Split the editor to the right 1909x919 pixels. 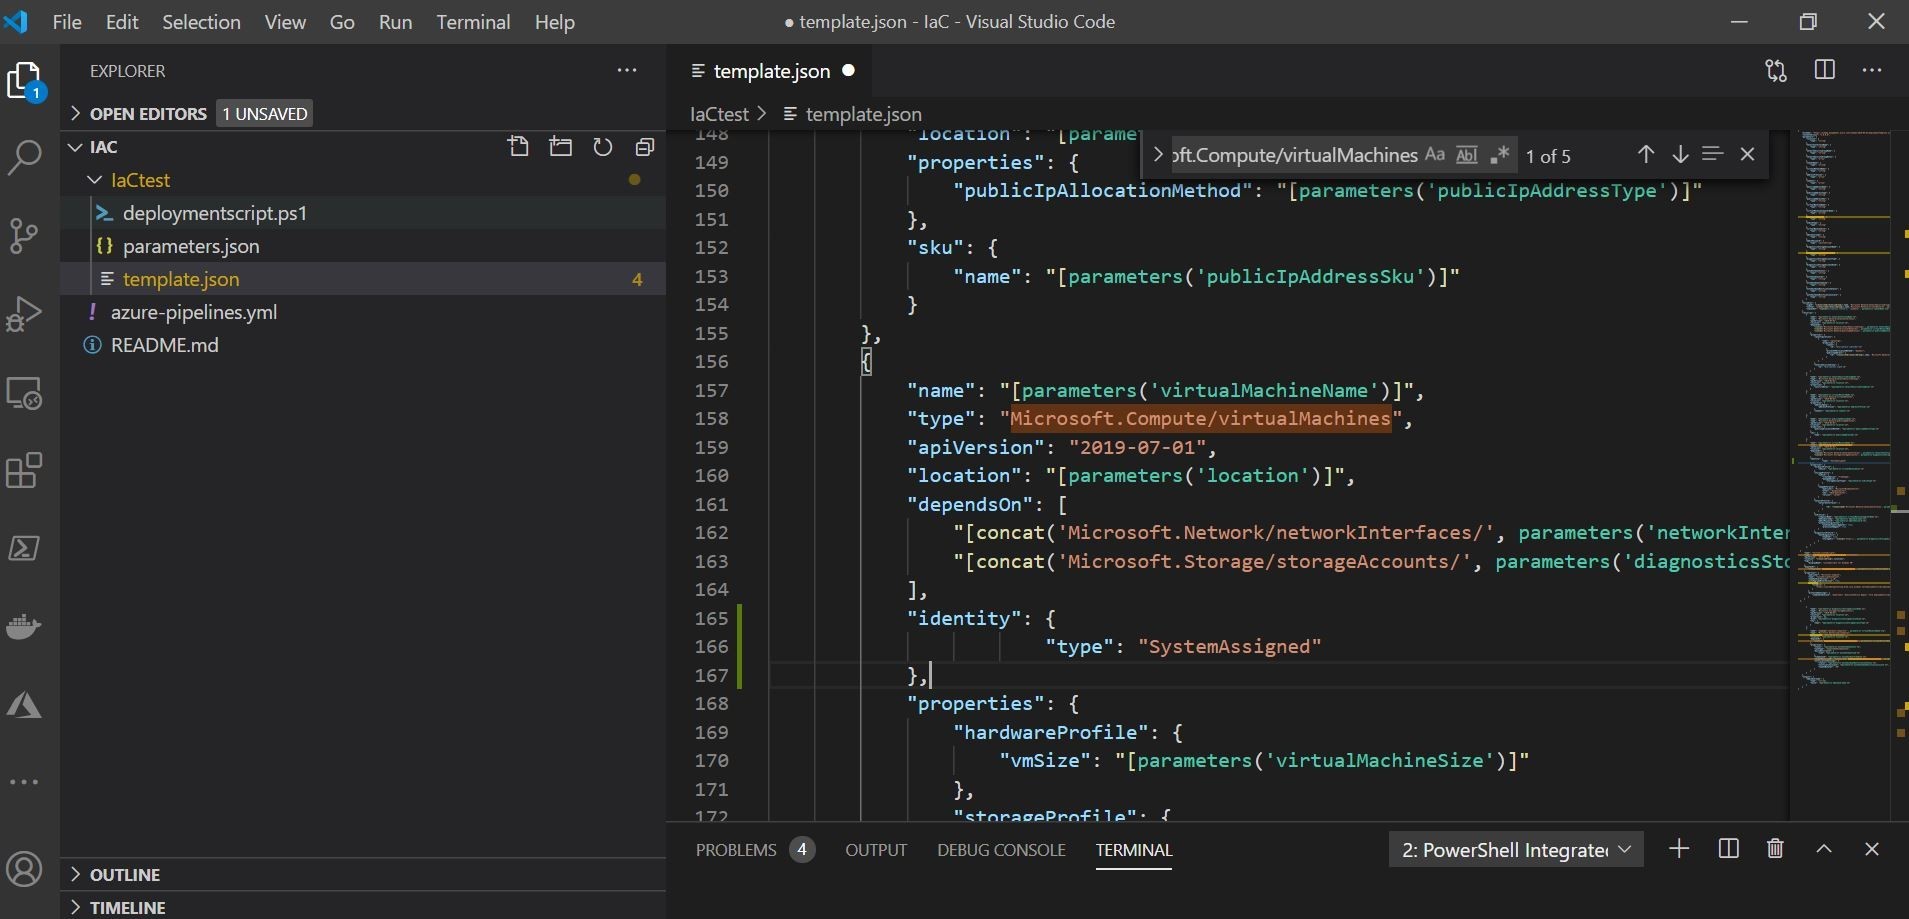click(1824, 70)
